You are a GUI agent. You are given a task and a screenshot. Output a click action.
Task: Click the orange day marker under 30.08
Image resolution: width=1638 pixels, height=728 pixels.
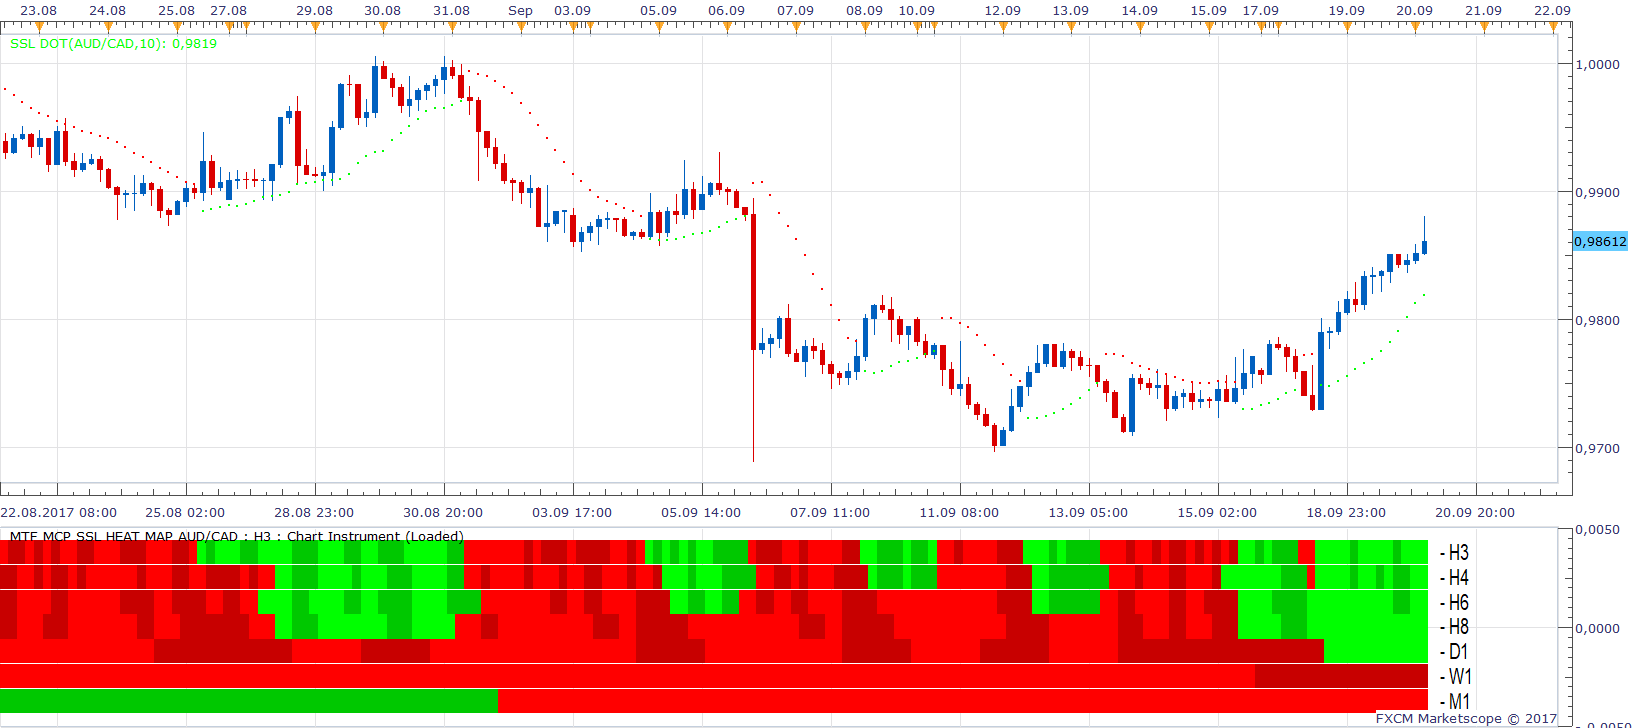coord(383,27)
